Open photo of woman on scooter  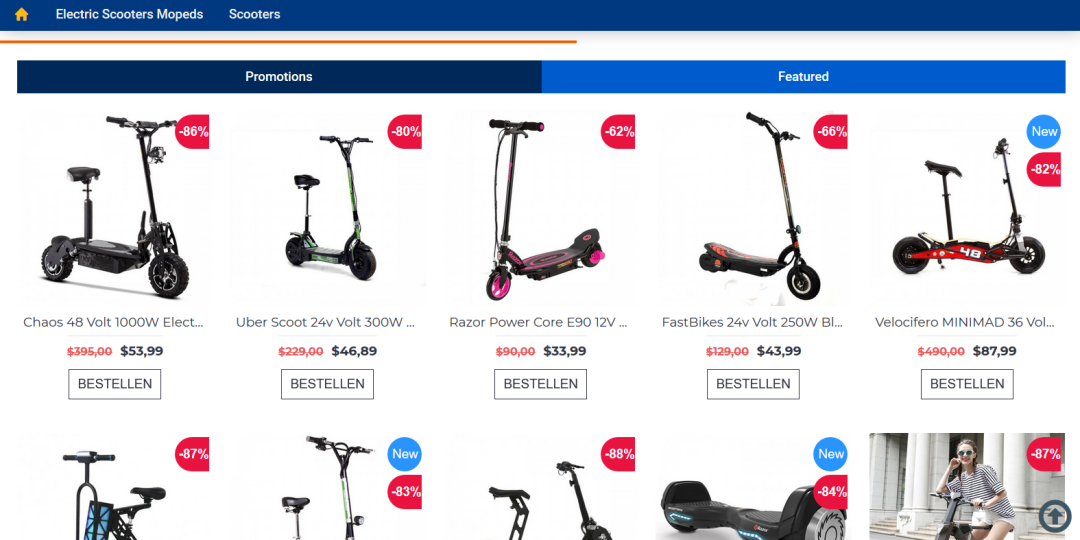[x=967, y=486]
